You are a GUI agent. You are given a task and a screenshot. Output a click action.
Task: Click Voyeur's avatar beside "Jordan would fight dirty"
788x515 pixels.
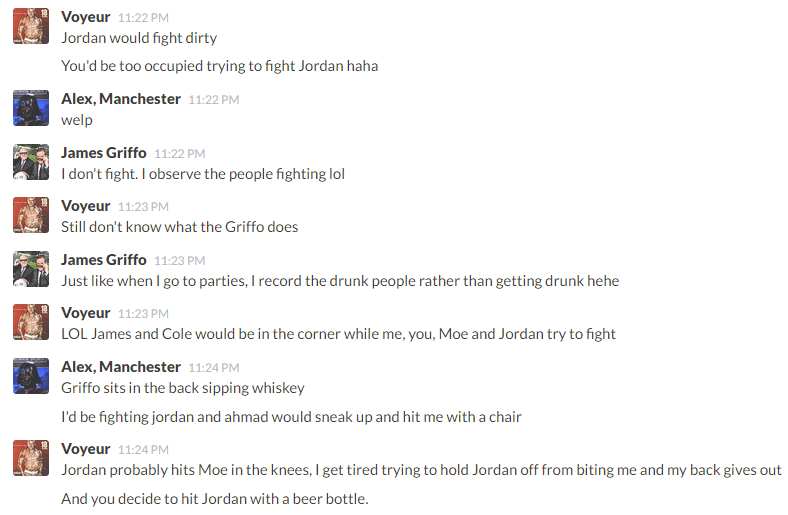coord(31,27)
